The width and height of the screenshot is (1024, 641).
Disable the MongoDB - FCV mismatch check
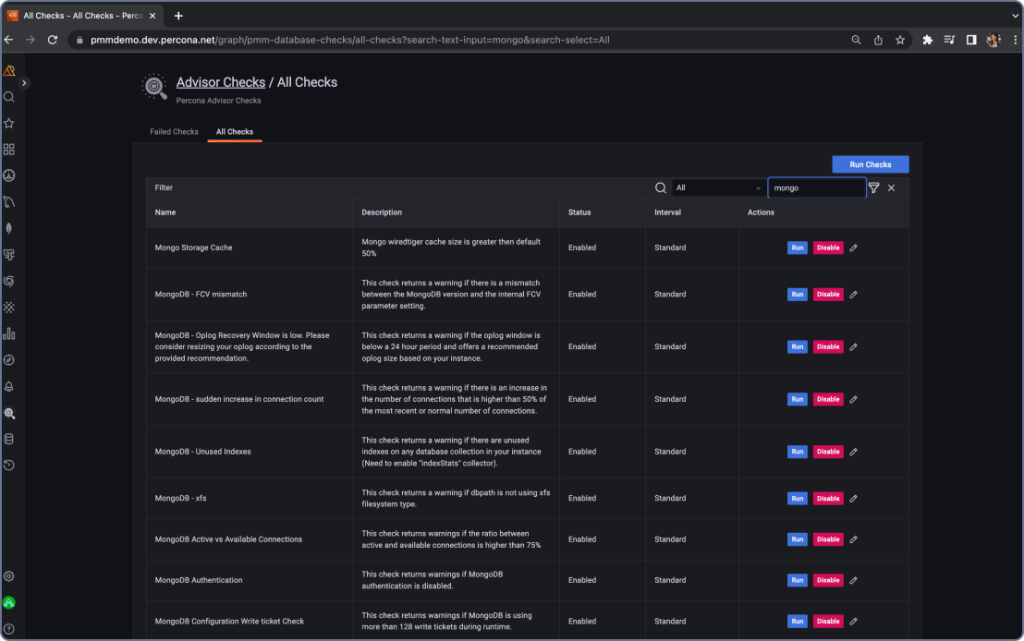(827, 294)
